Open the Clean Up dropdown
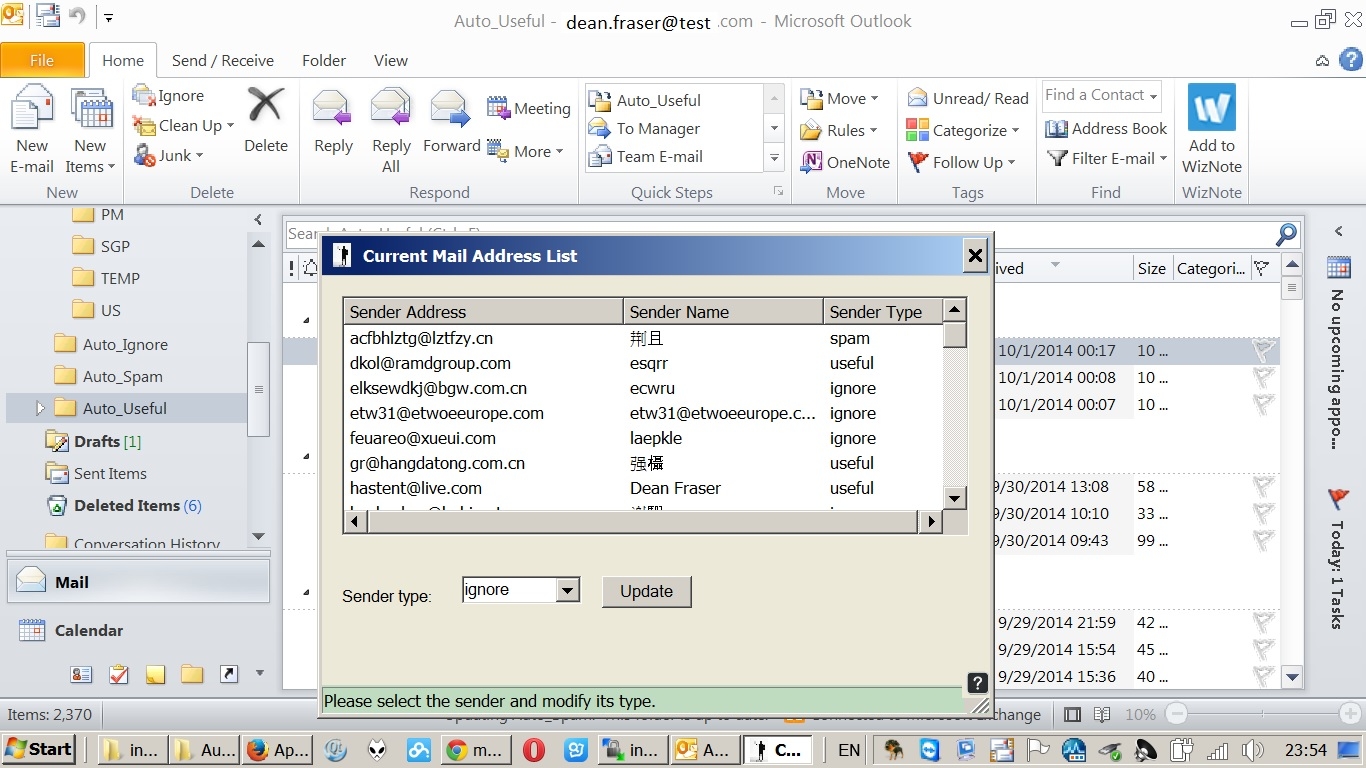This screenshot has height=768, width=1366. (183, 126)
